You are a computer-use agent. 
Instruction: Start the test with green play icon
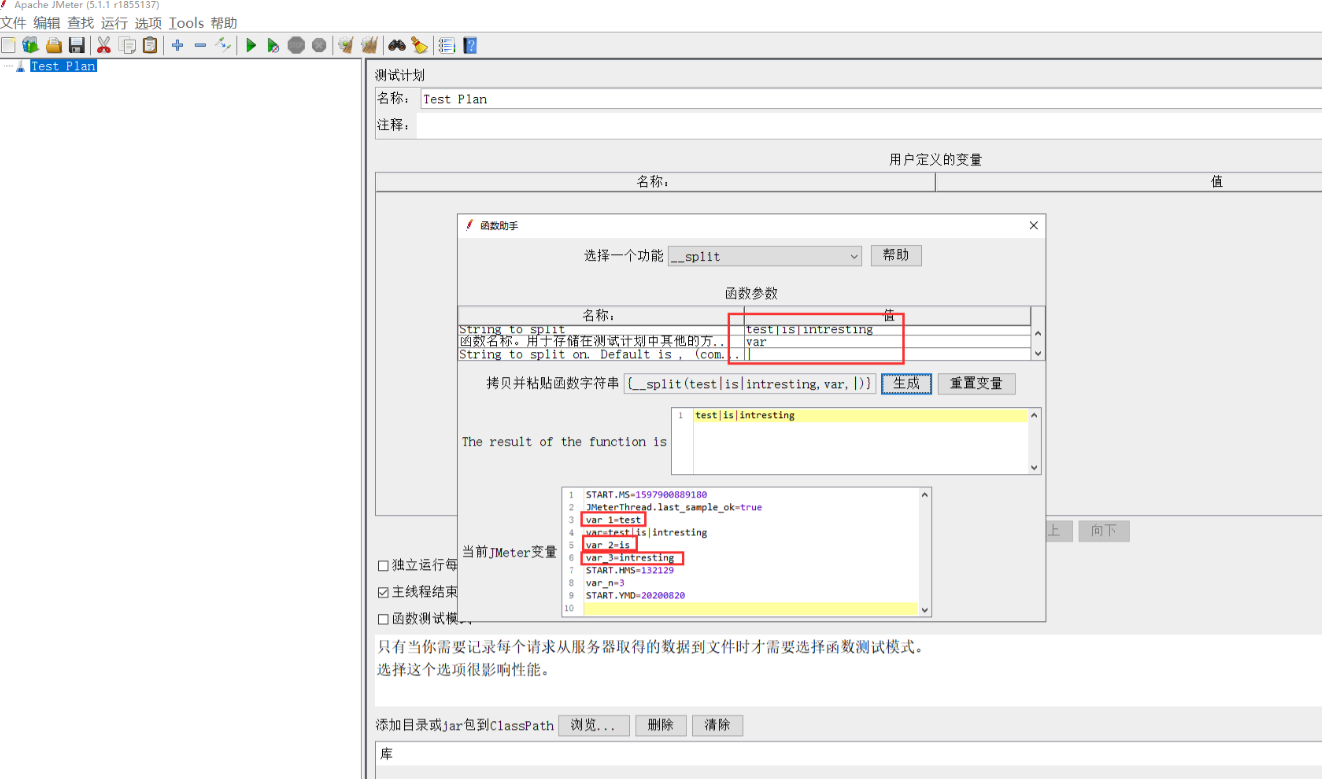[x=251, y=45]
